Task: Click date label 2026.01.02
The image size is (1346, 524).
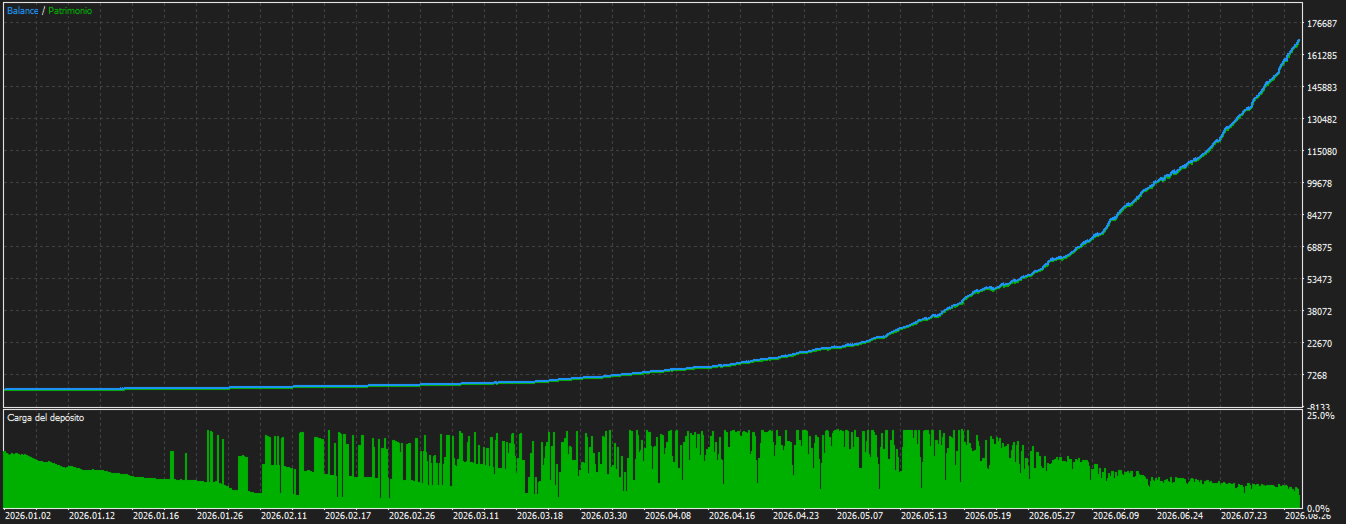Action: (x=28, y=517)
